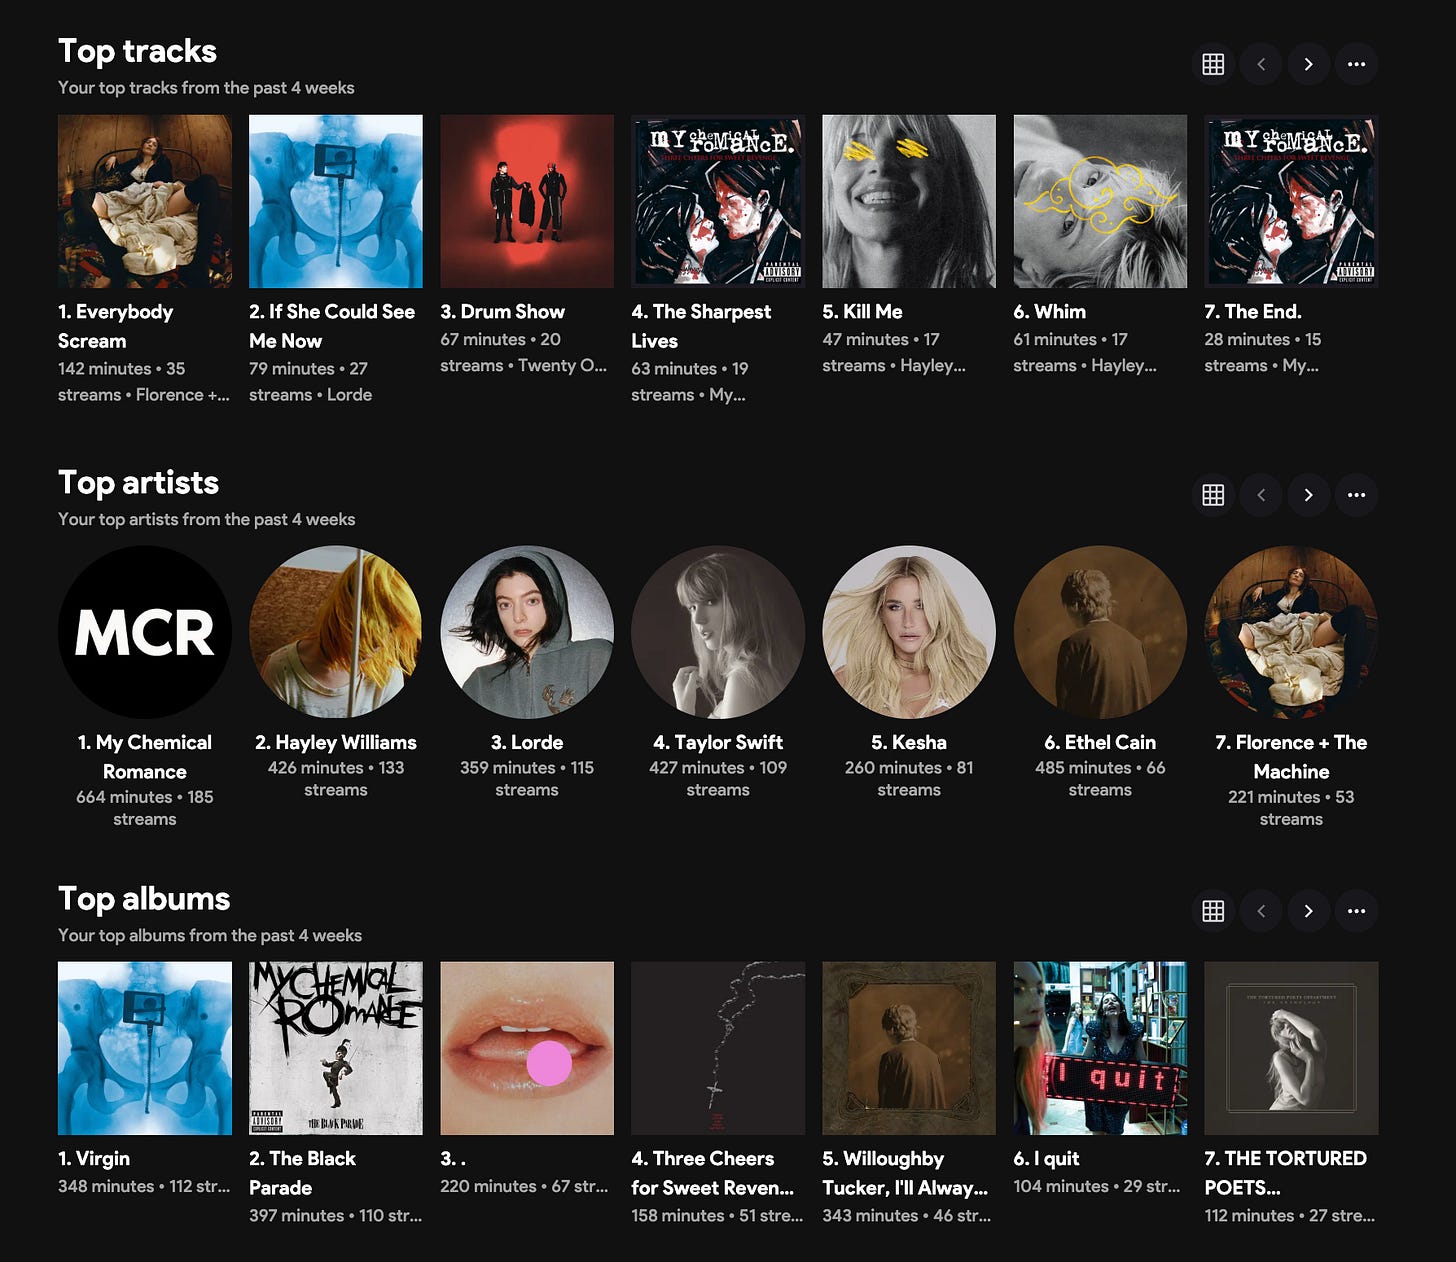Open the lips album cover ranked third
The width and height of the screenshot is (1456, 1262).
tap(527, 1048)
